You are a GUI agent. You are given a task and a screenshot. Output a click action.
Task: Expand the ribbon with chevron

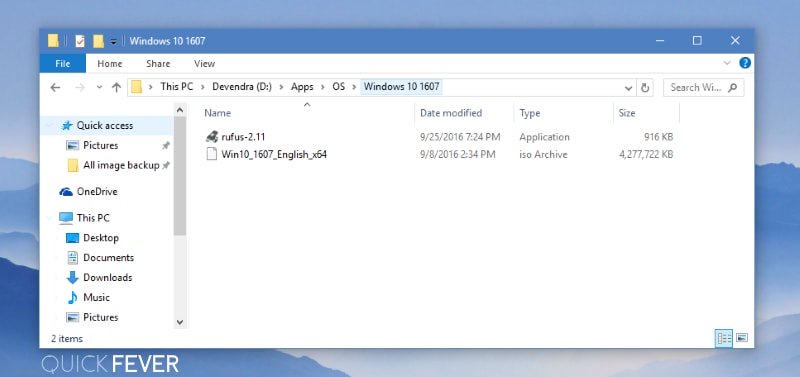[x=727, y=63]
